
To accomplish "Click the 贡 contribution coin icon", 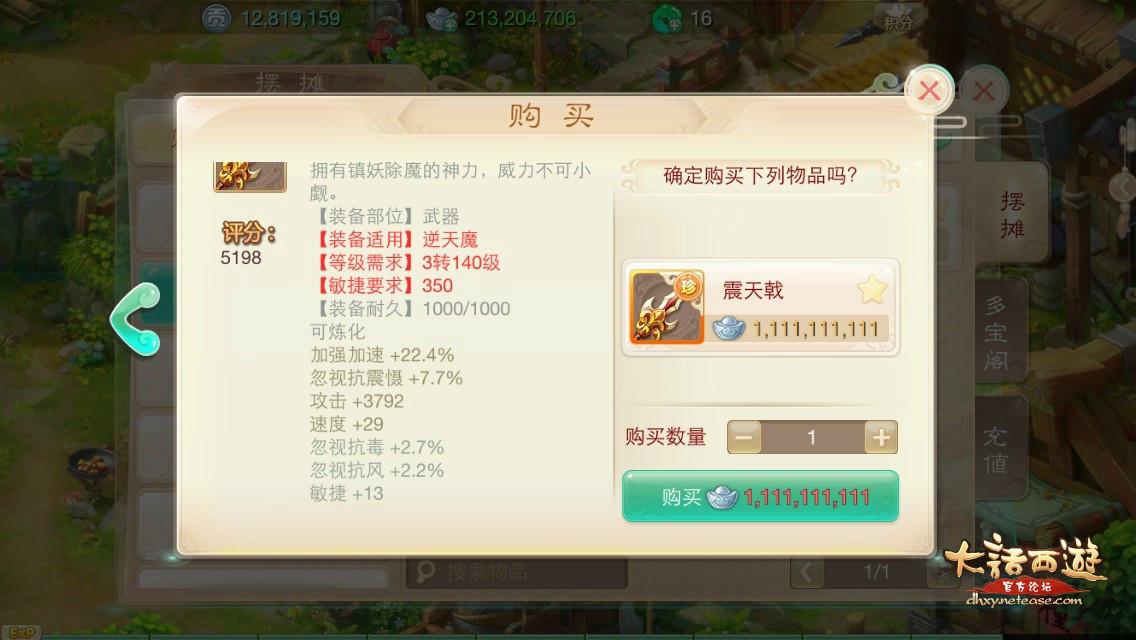I will 216,18.
